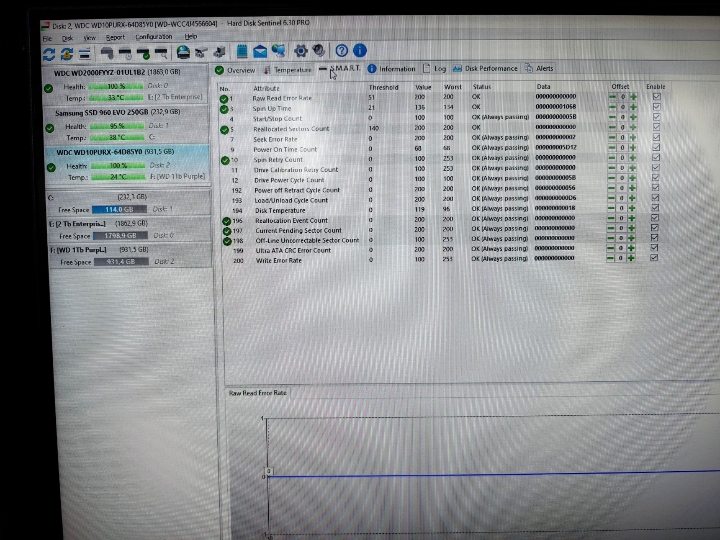This screenshot has width=720, height=540.
Task: Toggle Enable checkbox for Spin Retry Count
Action: [656, 158]
